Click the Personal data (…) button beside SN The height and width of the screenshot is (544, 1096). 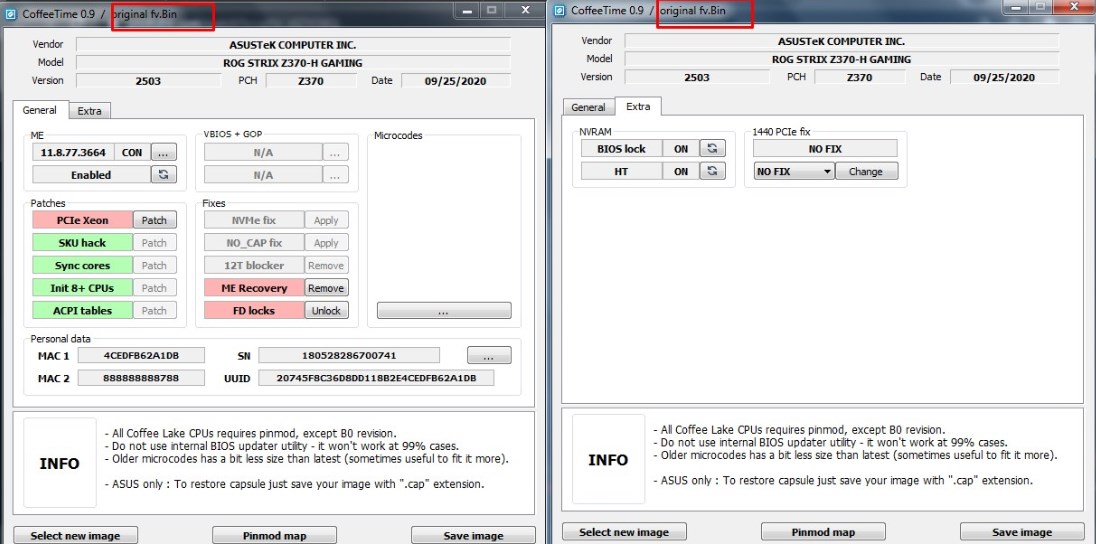pos(488,355)
